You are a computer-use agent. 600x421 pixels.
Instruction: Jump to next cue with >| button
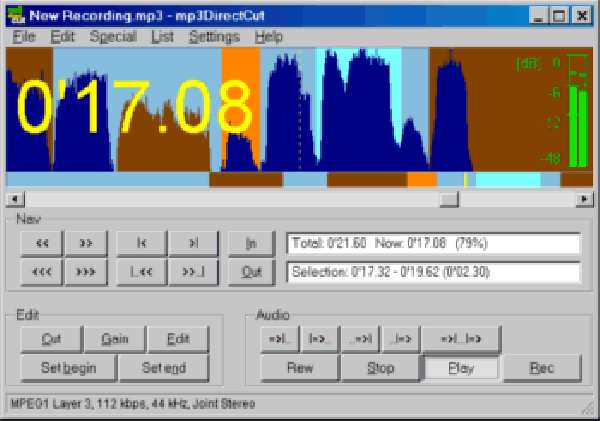(x=193, y=243)
